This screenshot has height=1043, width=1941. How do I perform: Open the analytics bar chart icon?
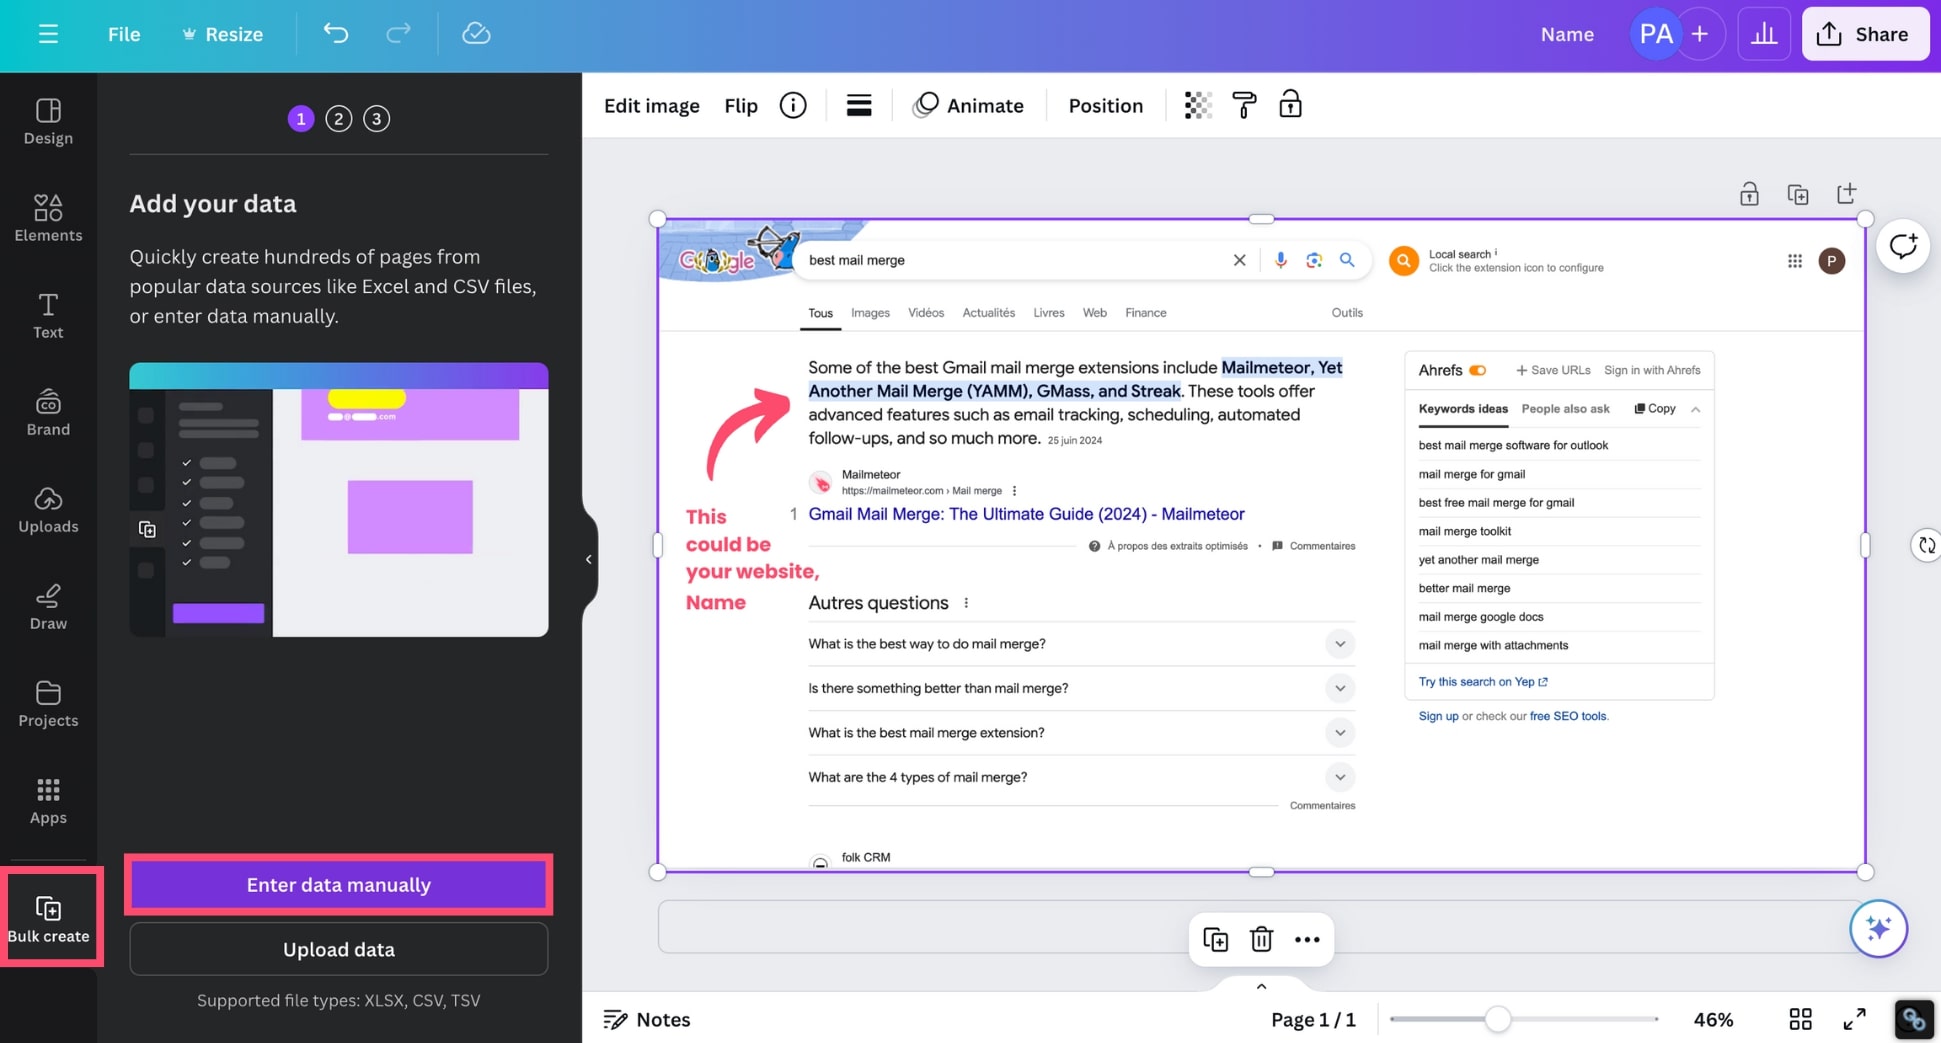1764,34
